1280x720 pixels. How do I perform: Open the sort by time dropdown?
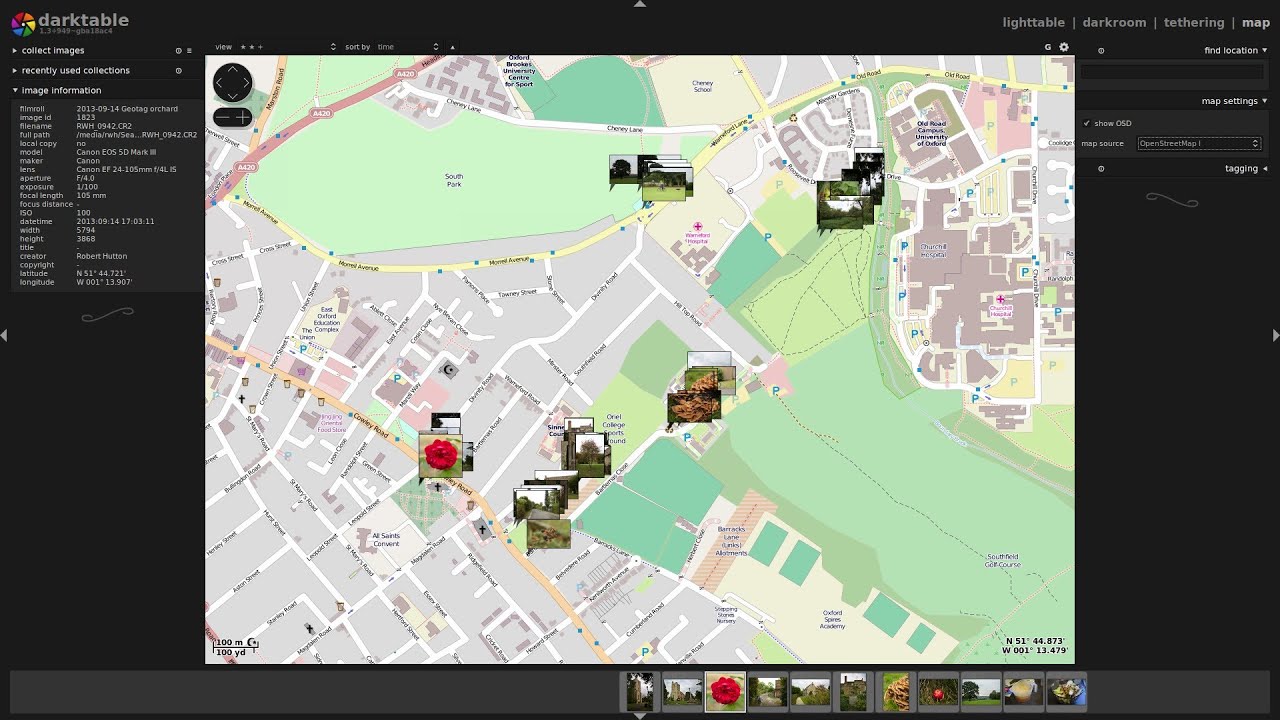click(x=407, y=47)
